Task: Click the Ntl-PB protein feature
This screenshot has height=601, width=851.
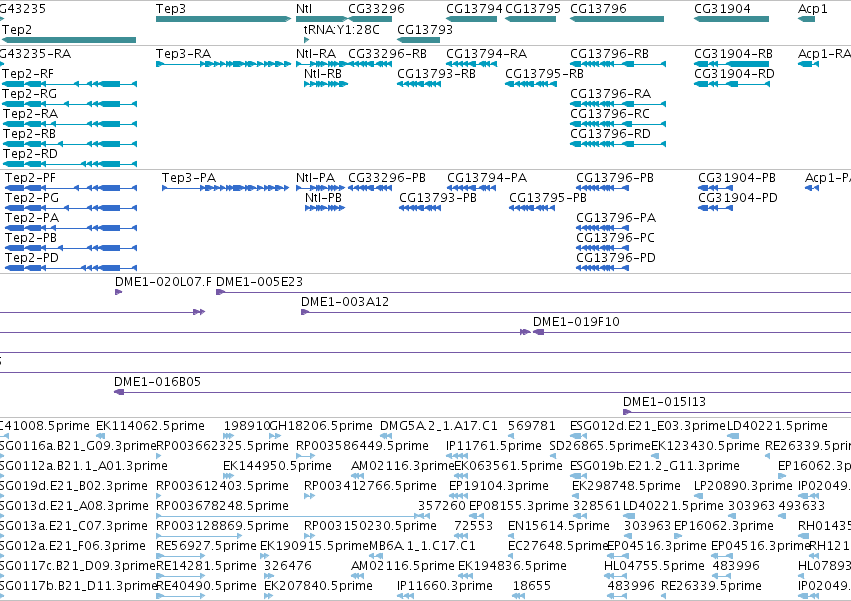Action: [x=325, y=208]
